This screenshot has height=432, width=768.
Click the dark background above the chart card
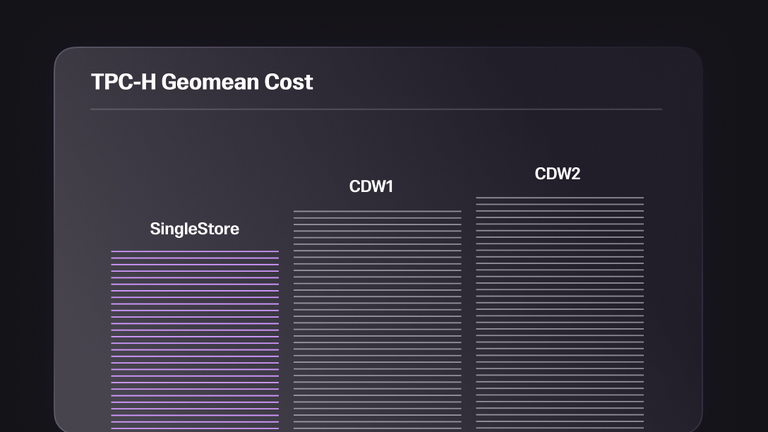[384, 22]
